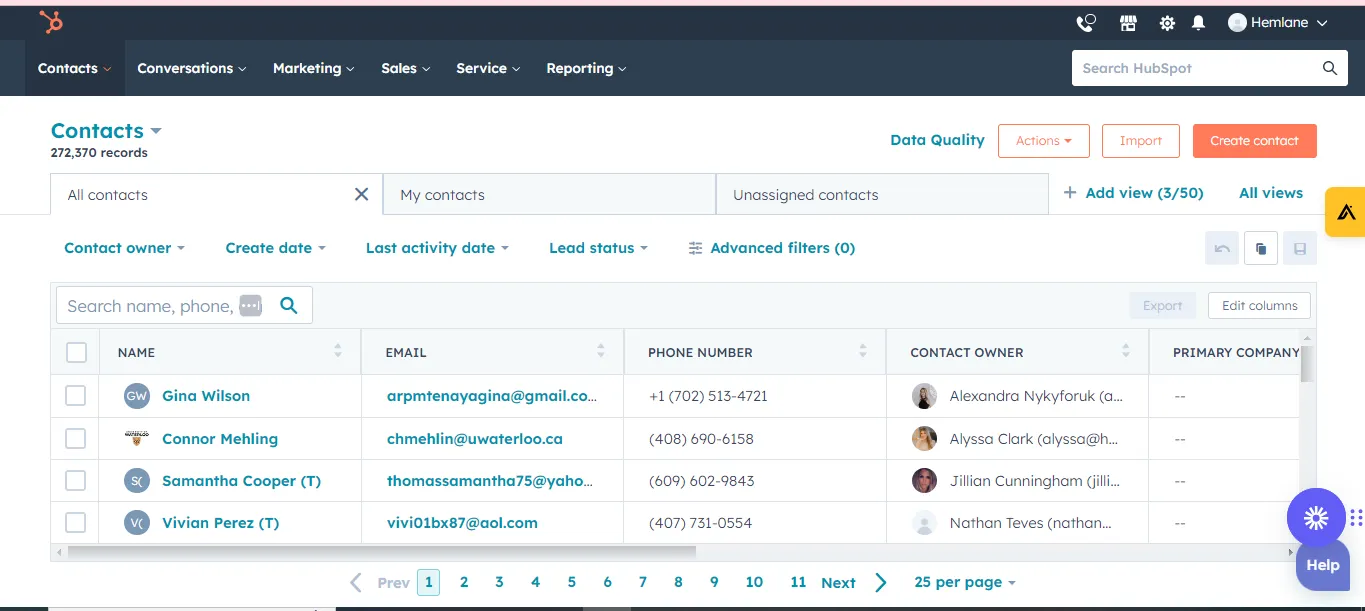Expand the Contact owner filter dropdown

(x=124, y=248)
